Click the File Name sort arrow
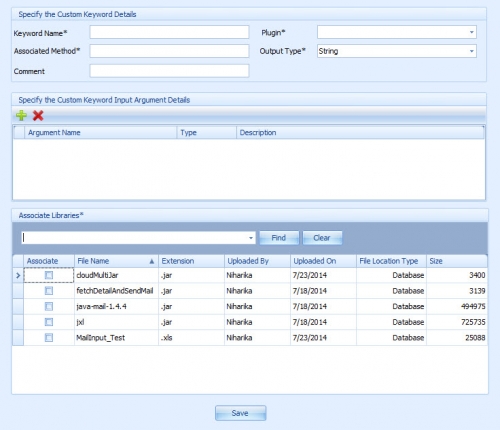The height and width of the screenshot is (430, 500). [152, 261]
